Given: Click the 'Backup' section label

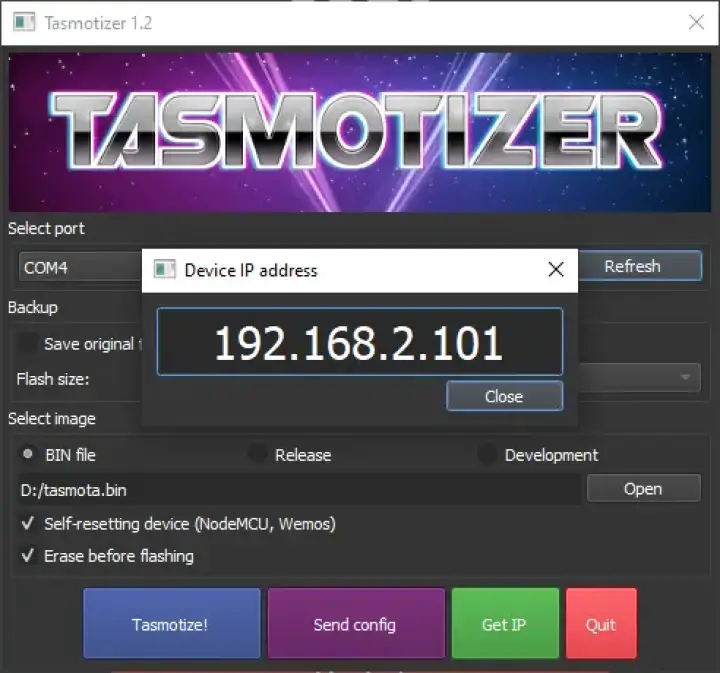Looking at the screenshot, I should coord(33,307).
